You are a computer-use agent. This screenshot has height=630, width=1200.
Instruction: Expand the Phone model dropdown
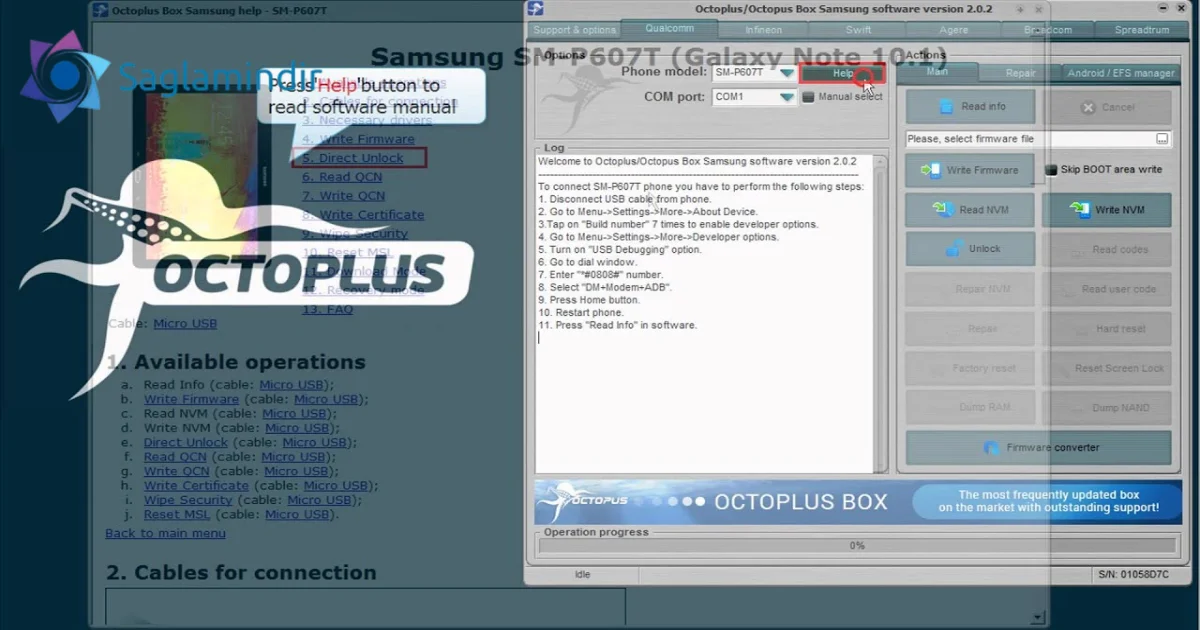tap(787, 73)
